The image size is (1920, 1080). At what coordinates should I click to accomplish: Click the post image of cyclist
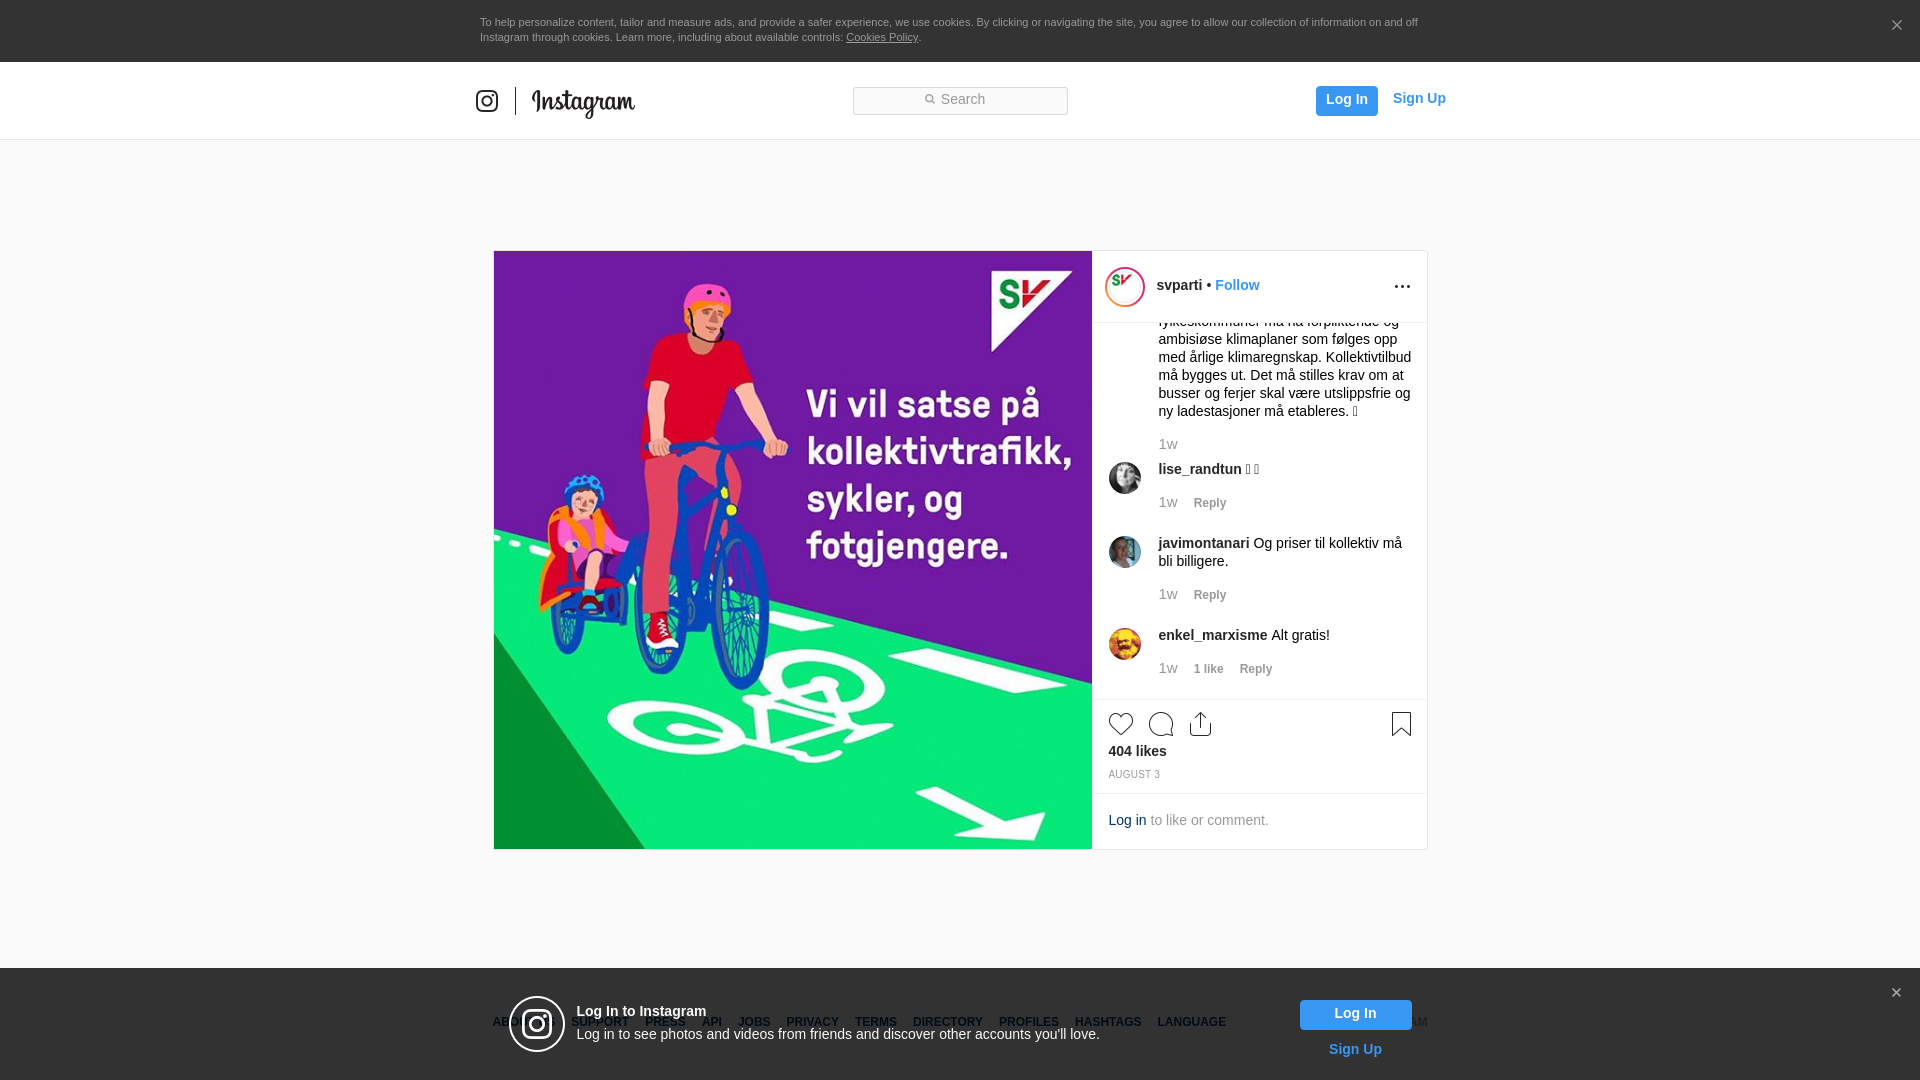pos(793,550)
